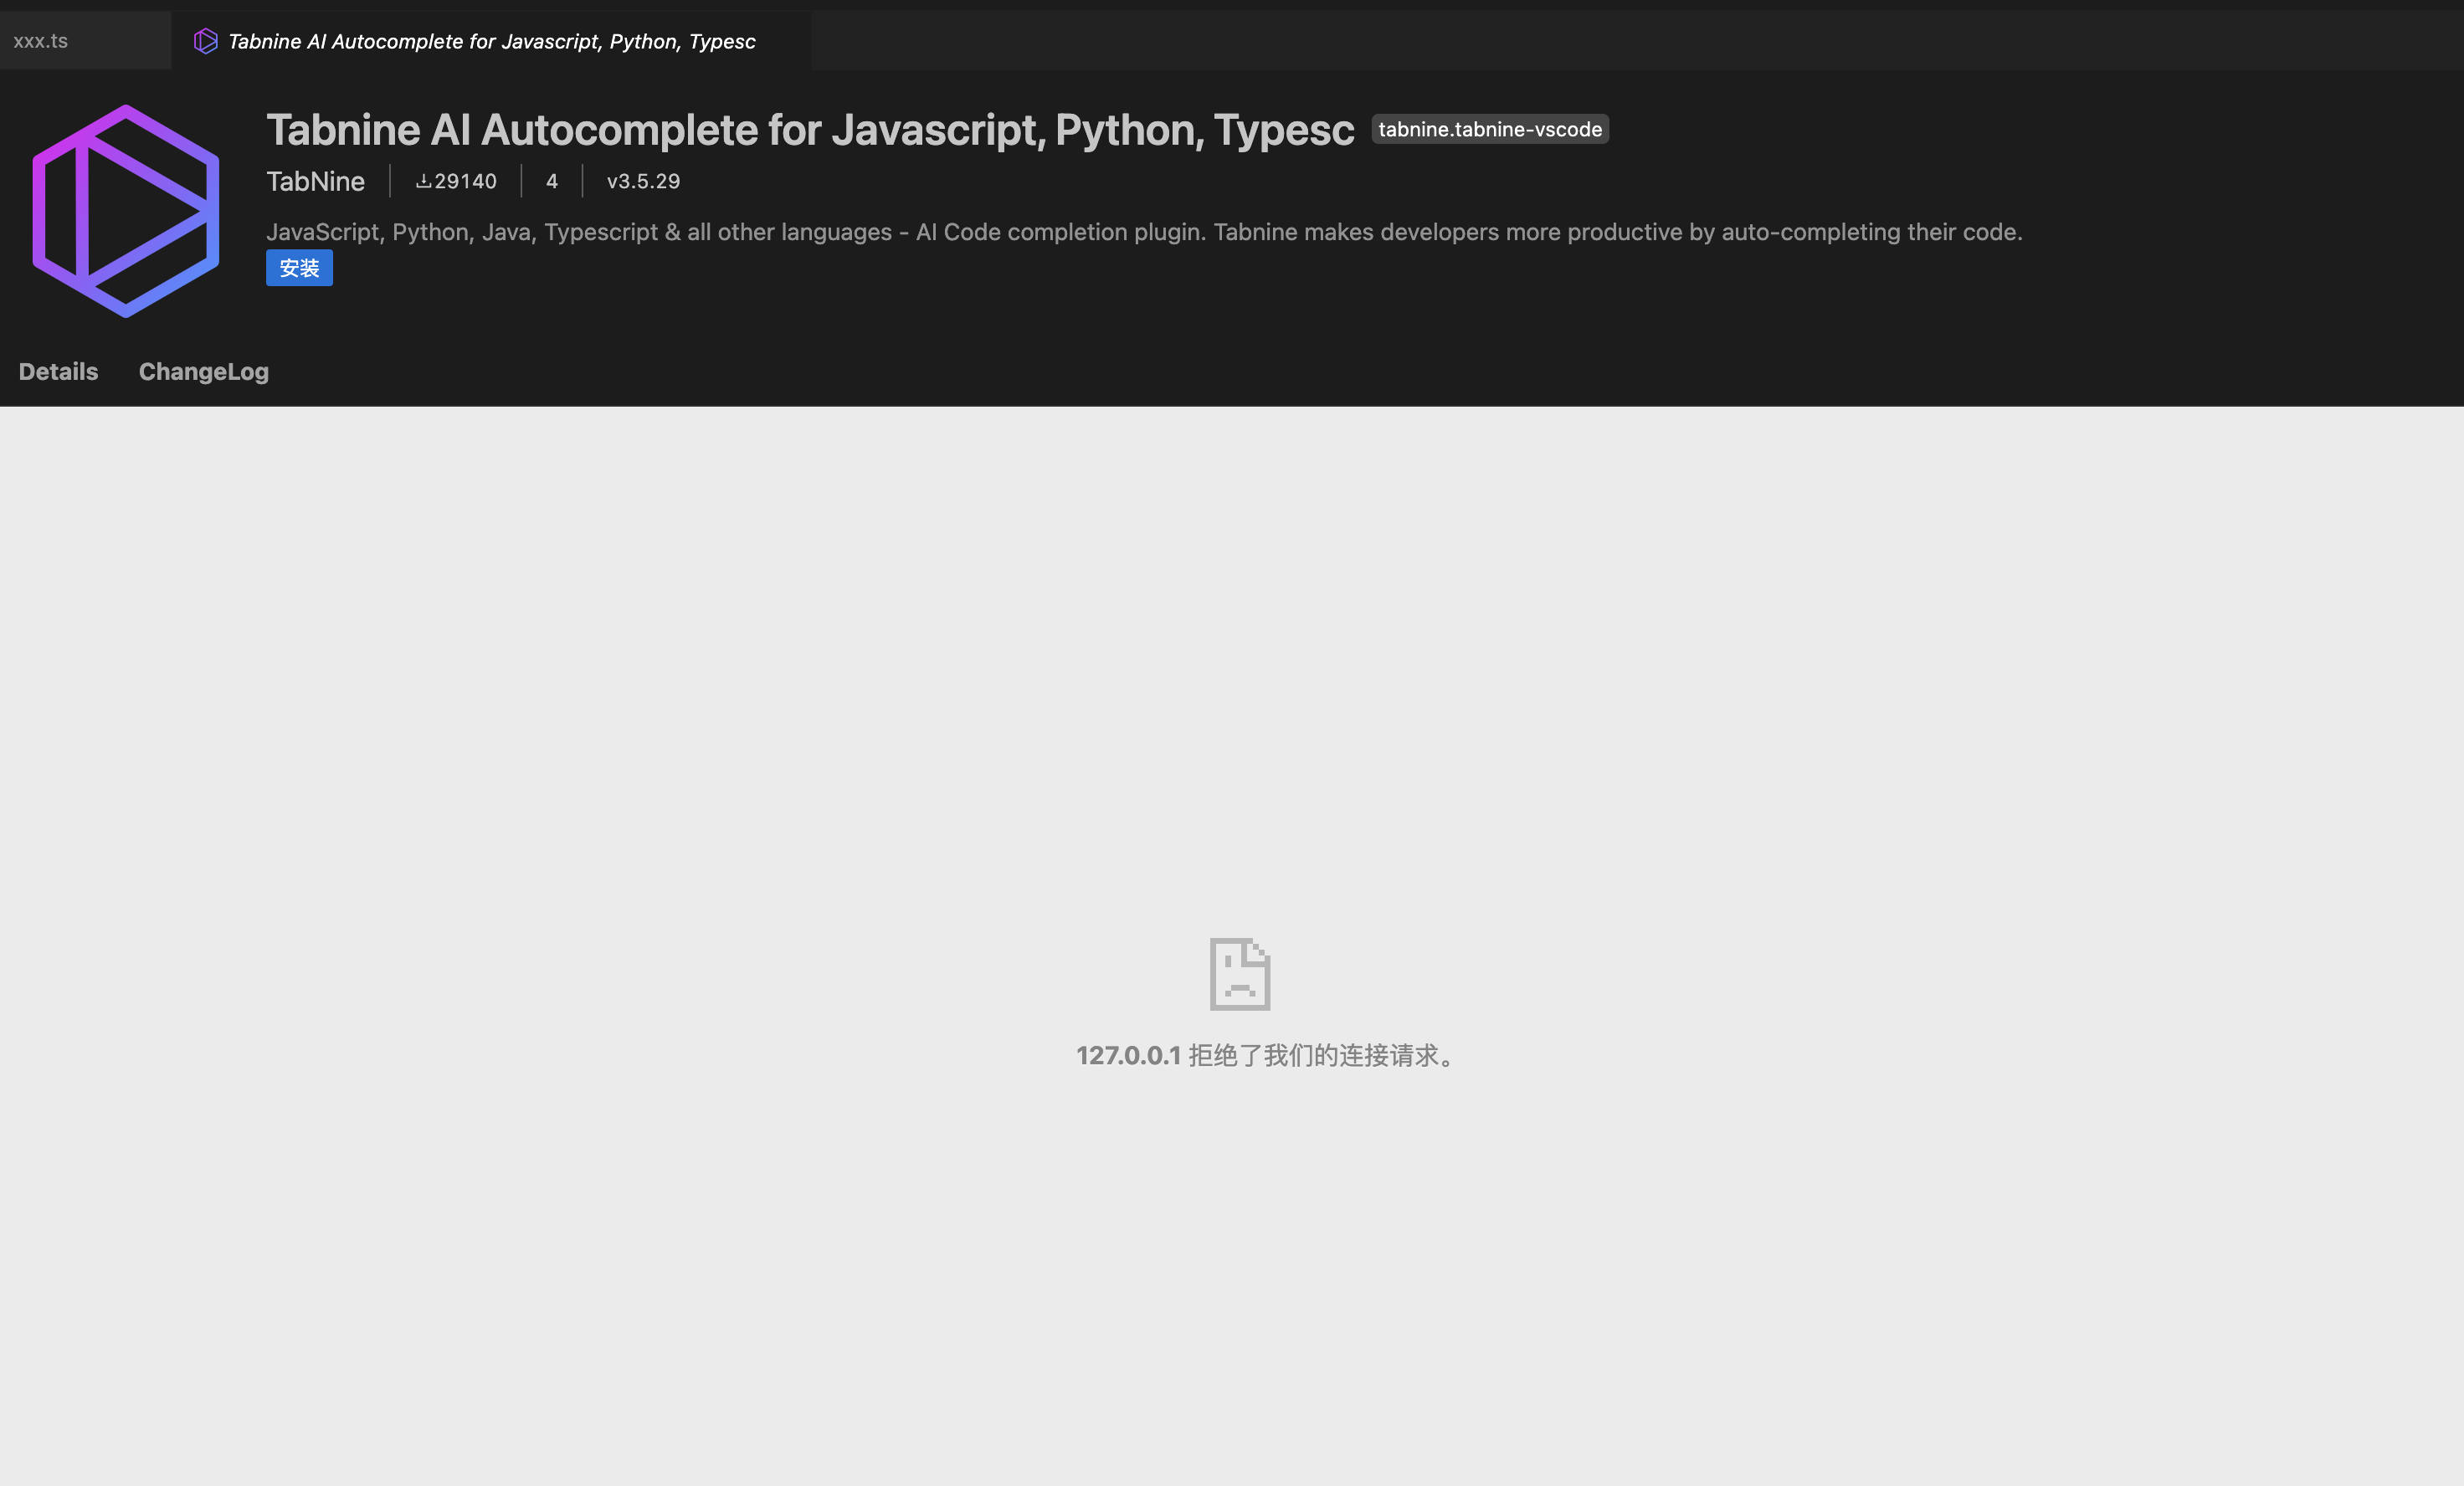This screenshot has width=2464, height=1486.
Task: Click the extension description text
Action: [x=1145, y=231]
